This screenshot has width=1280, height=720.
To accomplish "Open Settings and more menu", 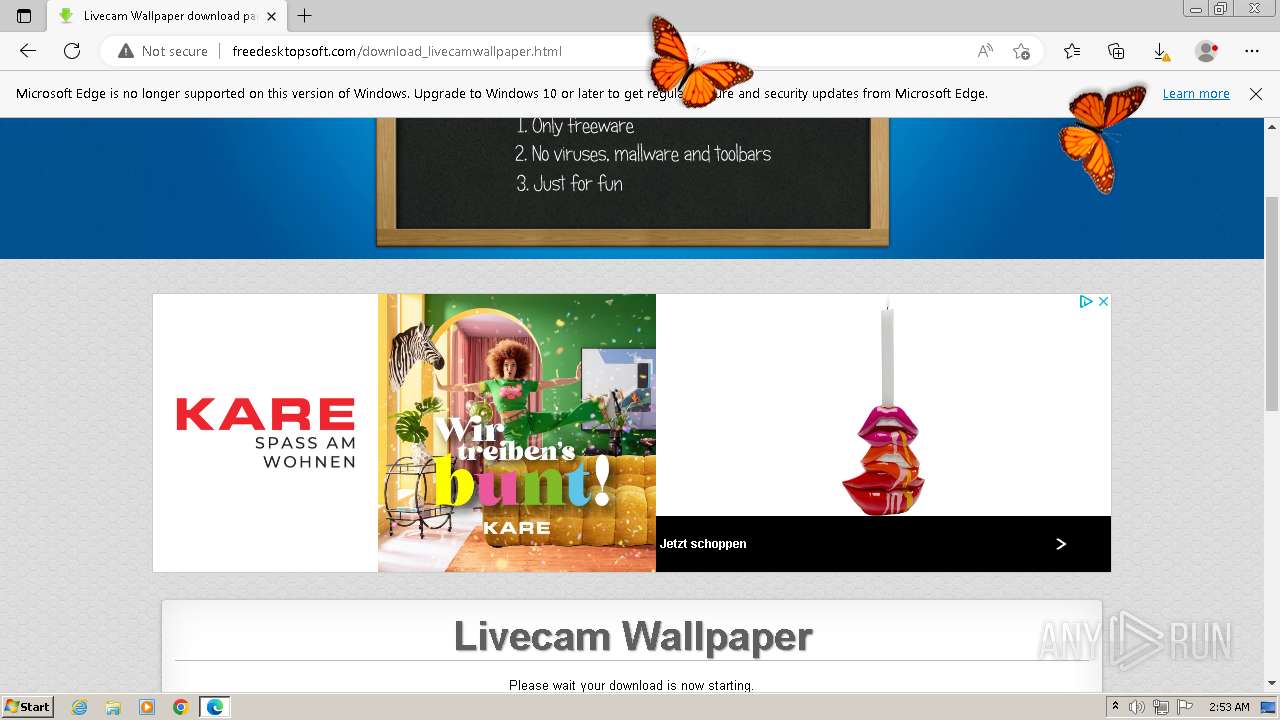I will (x=1252, y=51).
